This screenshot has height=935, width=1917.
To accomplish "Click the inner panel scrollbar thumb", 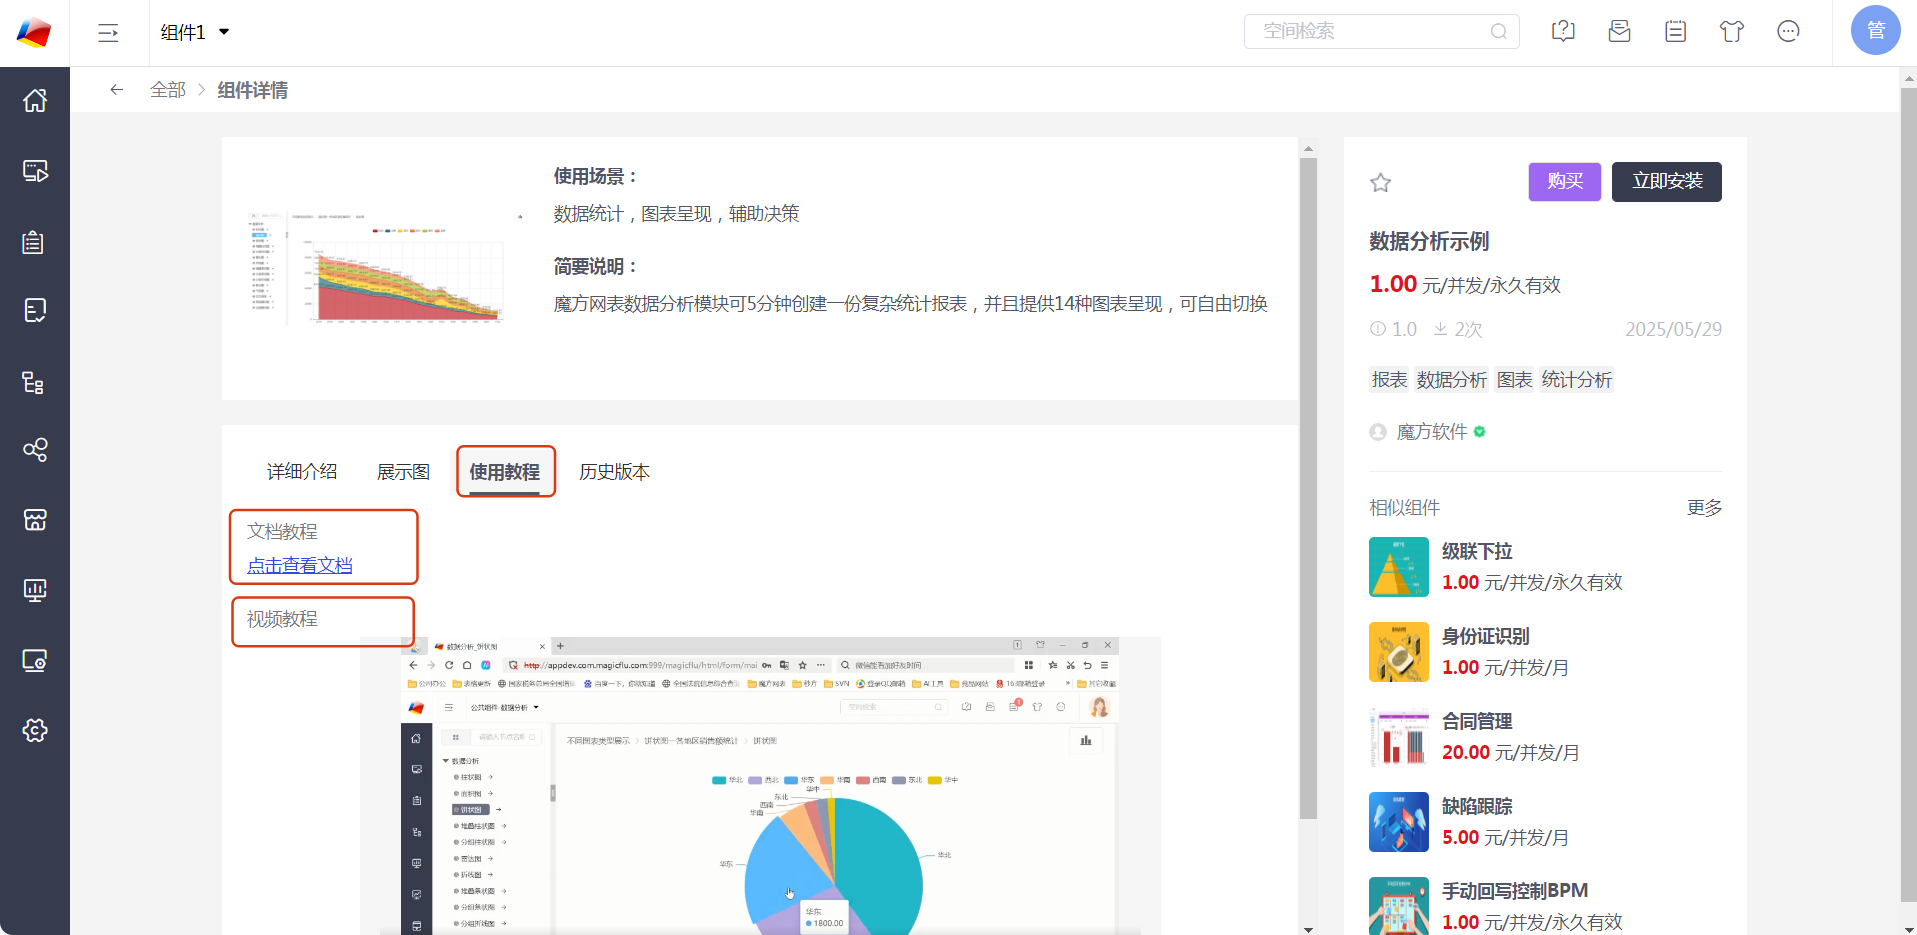I will point(1308,488).
